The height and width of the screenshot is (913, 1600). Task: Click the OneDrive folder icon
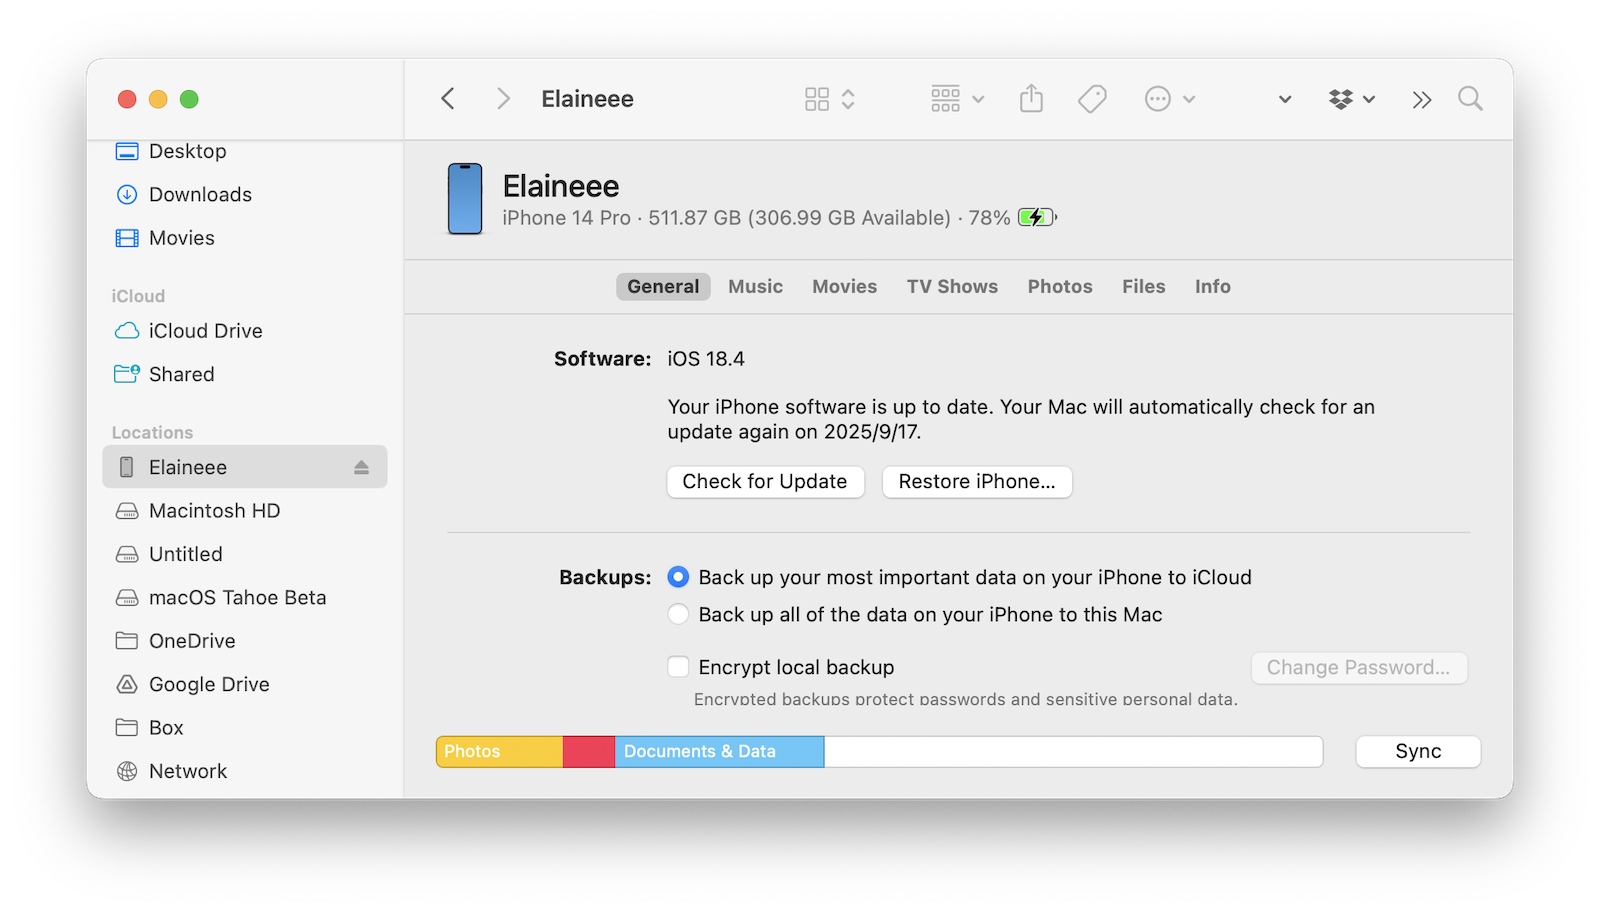tap(127, 641)
